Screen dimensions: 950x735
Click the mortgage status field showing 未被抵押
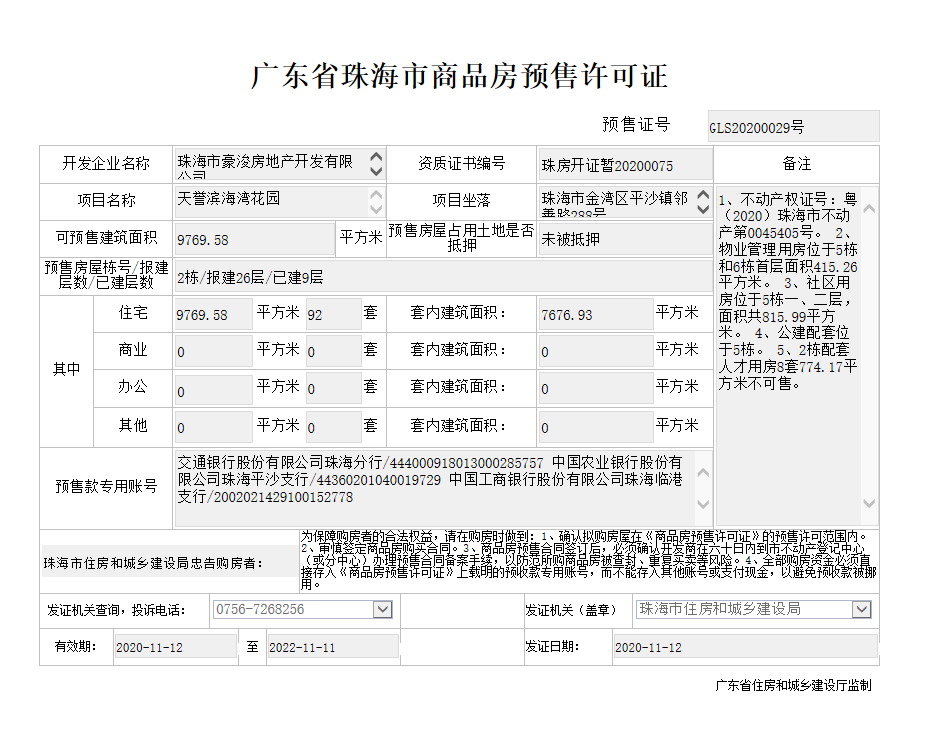point(624,239)
